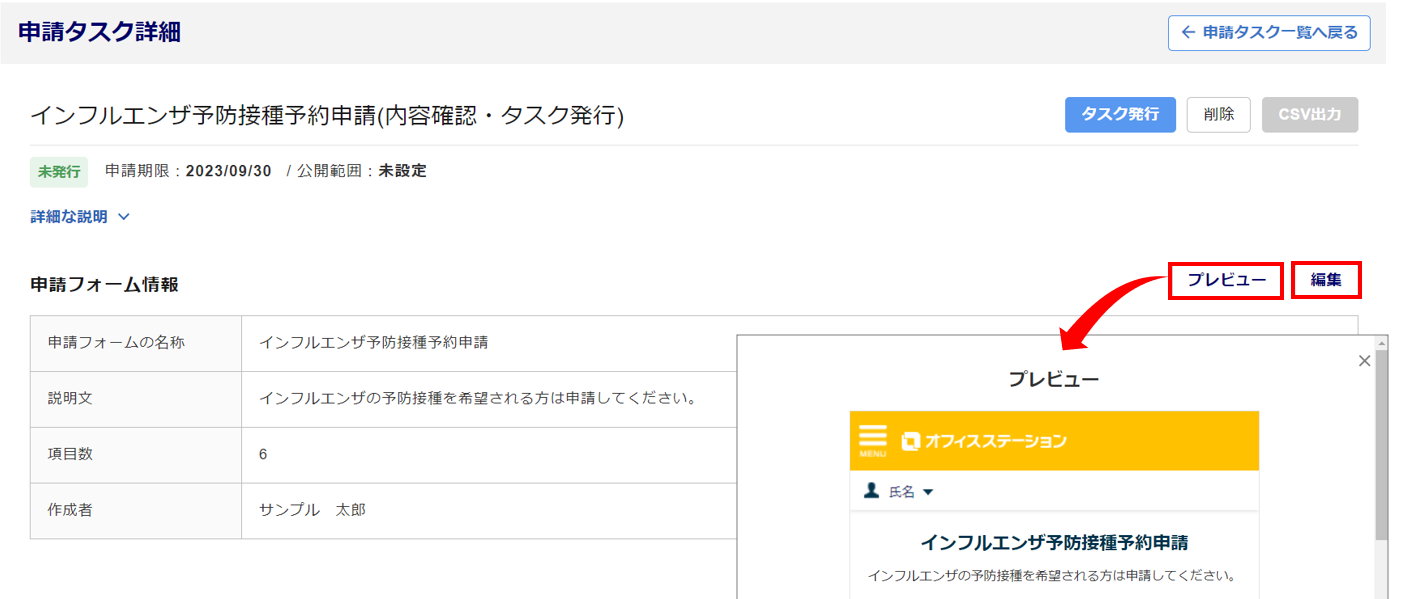Viewport: 1403px width, 599px height.
Task: Open the プレビュー link
Action: pos(1226,280)
